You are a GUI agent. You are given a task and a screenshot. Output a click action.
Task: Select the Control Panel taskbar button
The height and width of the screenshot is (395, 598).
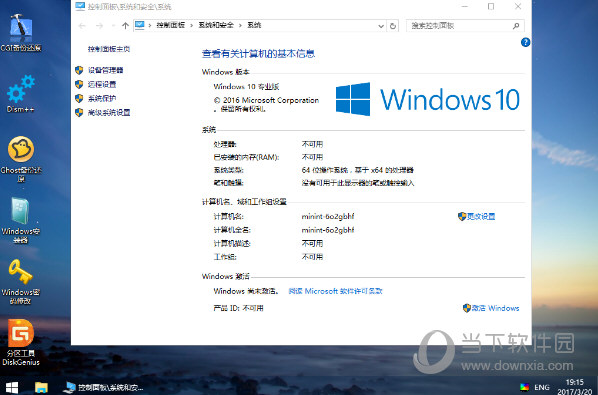coord(104,387)
